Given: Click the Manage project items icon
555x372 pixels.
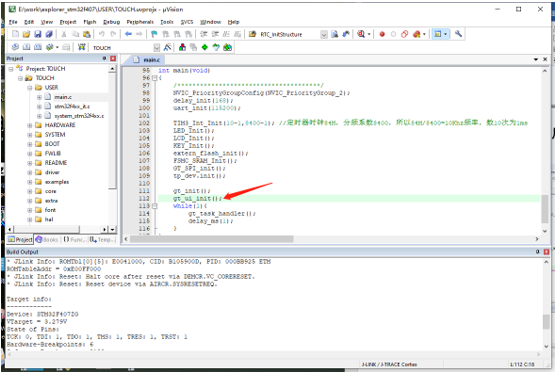Looking at the screenshot, I should coord(182,47).
